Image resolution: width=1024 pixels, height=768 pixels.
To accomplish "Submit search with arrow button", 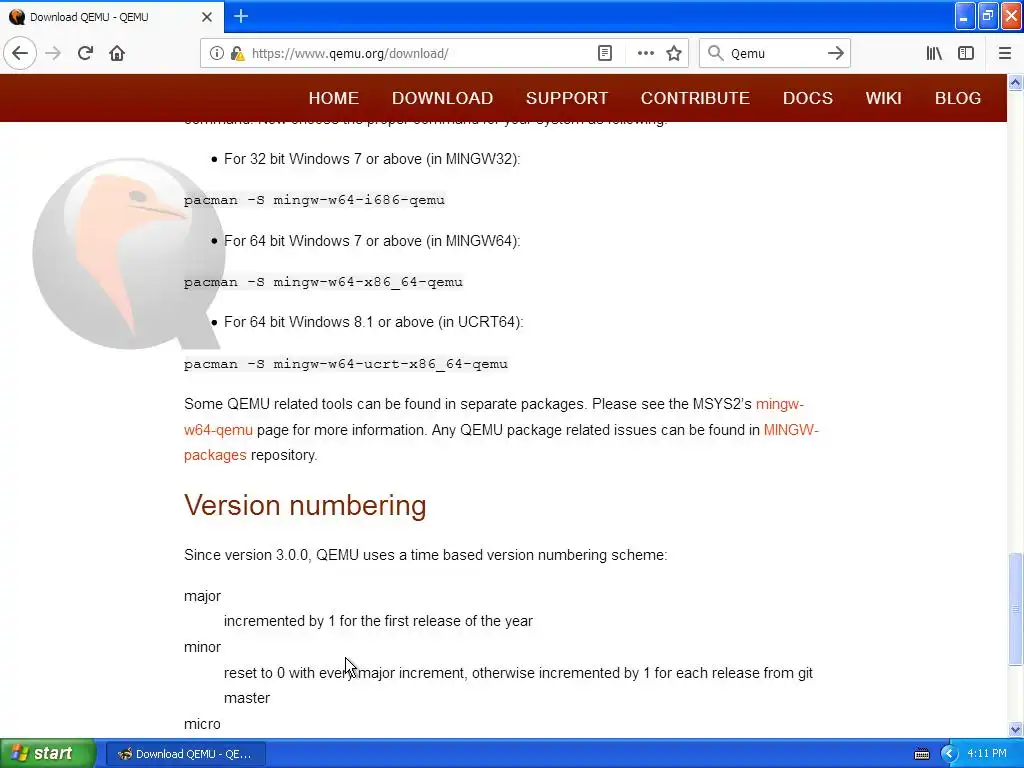I will point(835,54).
